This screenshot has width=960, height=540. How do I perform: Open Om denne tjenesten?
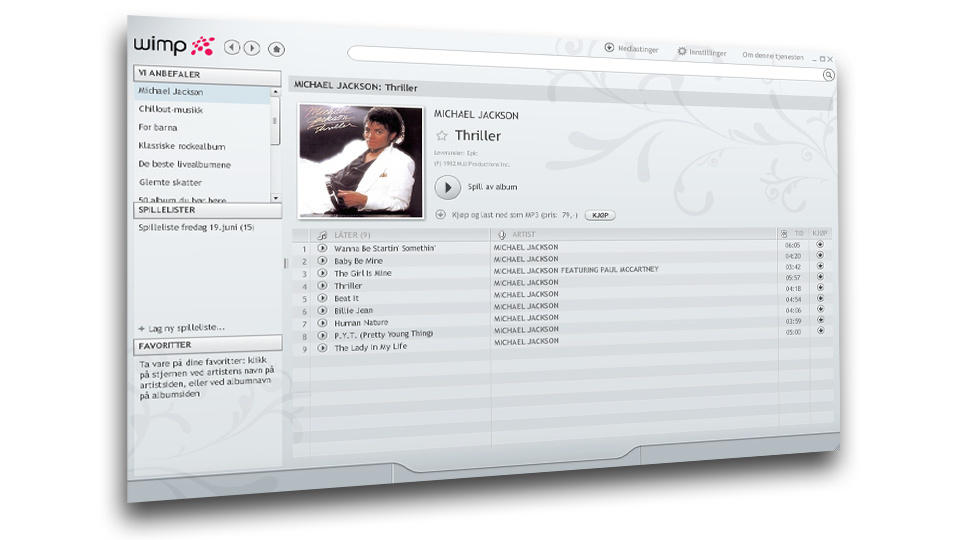click(x=773, y=56)
